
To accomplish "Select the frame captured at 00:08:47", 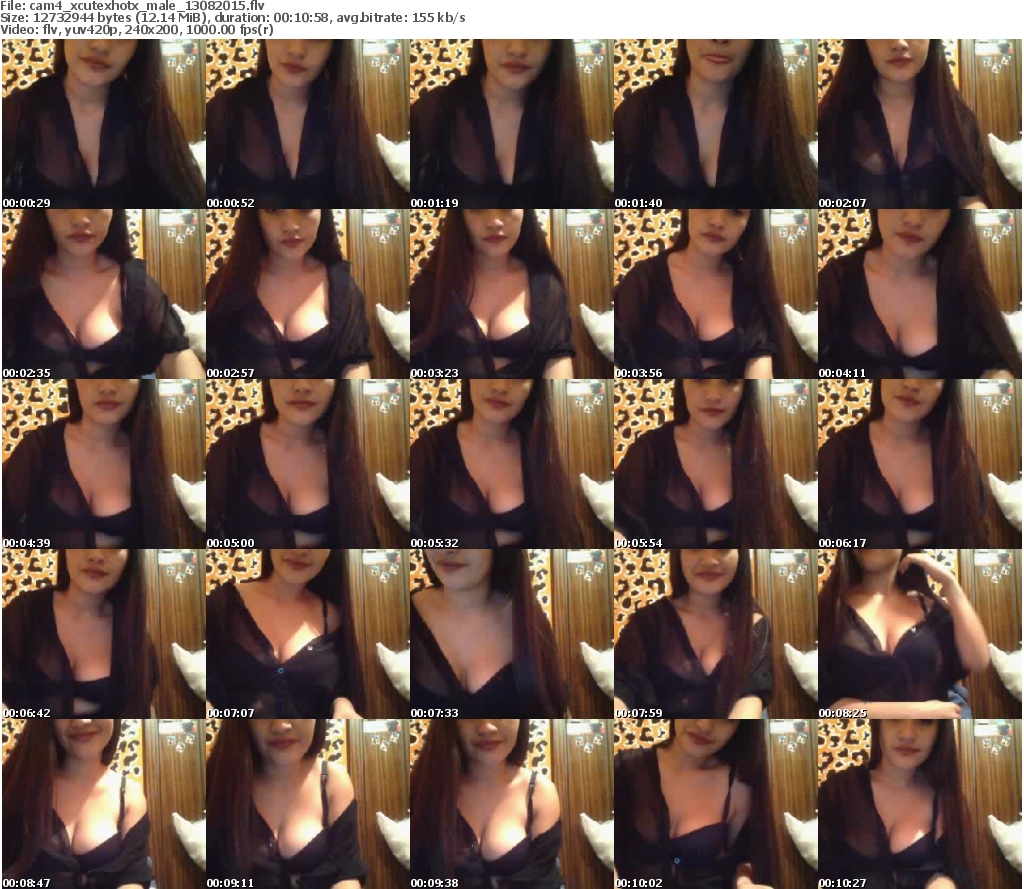I will click(x=104, y=804).
